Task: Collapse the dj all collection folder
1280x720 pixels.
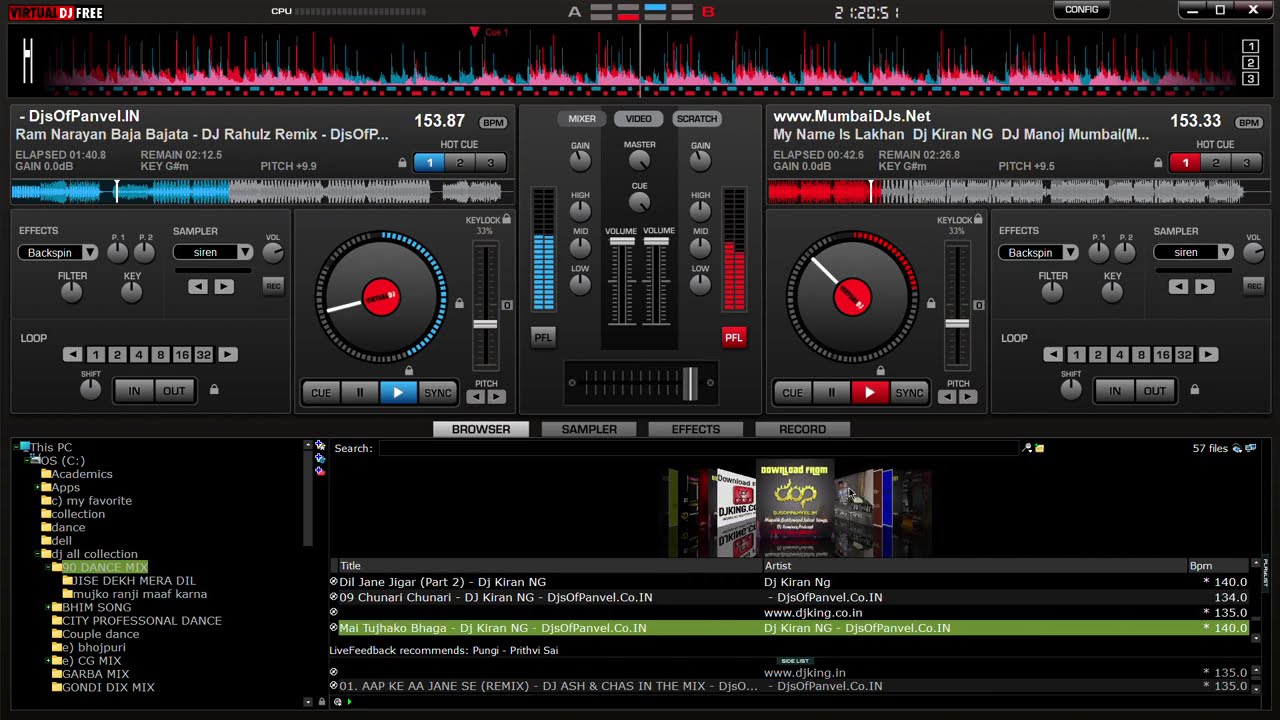Action: pos(38,554)
